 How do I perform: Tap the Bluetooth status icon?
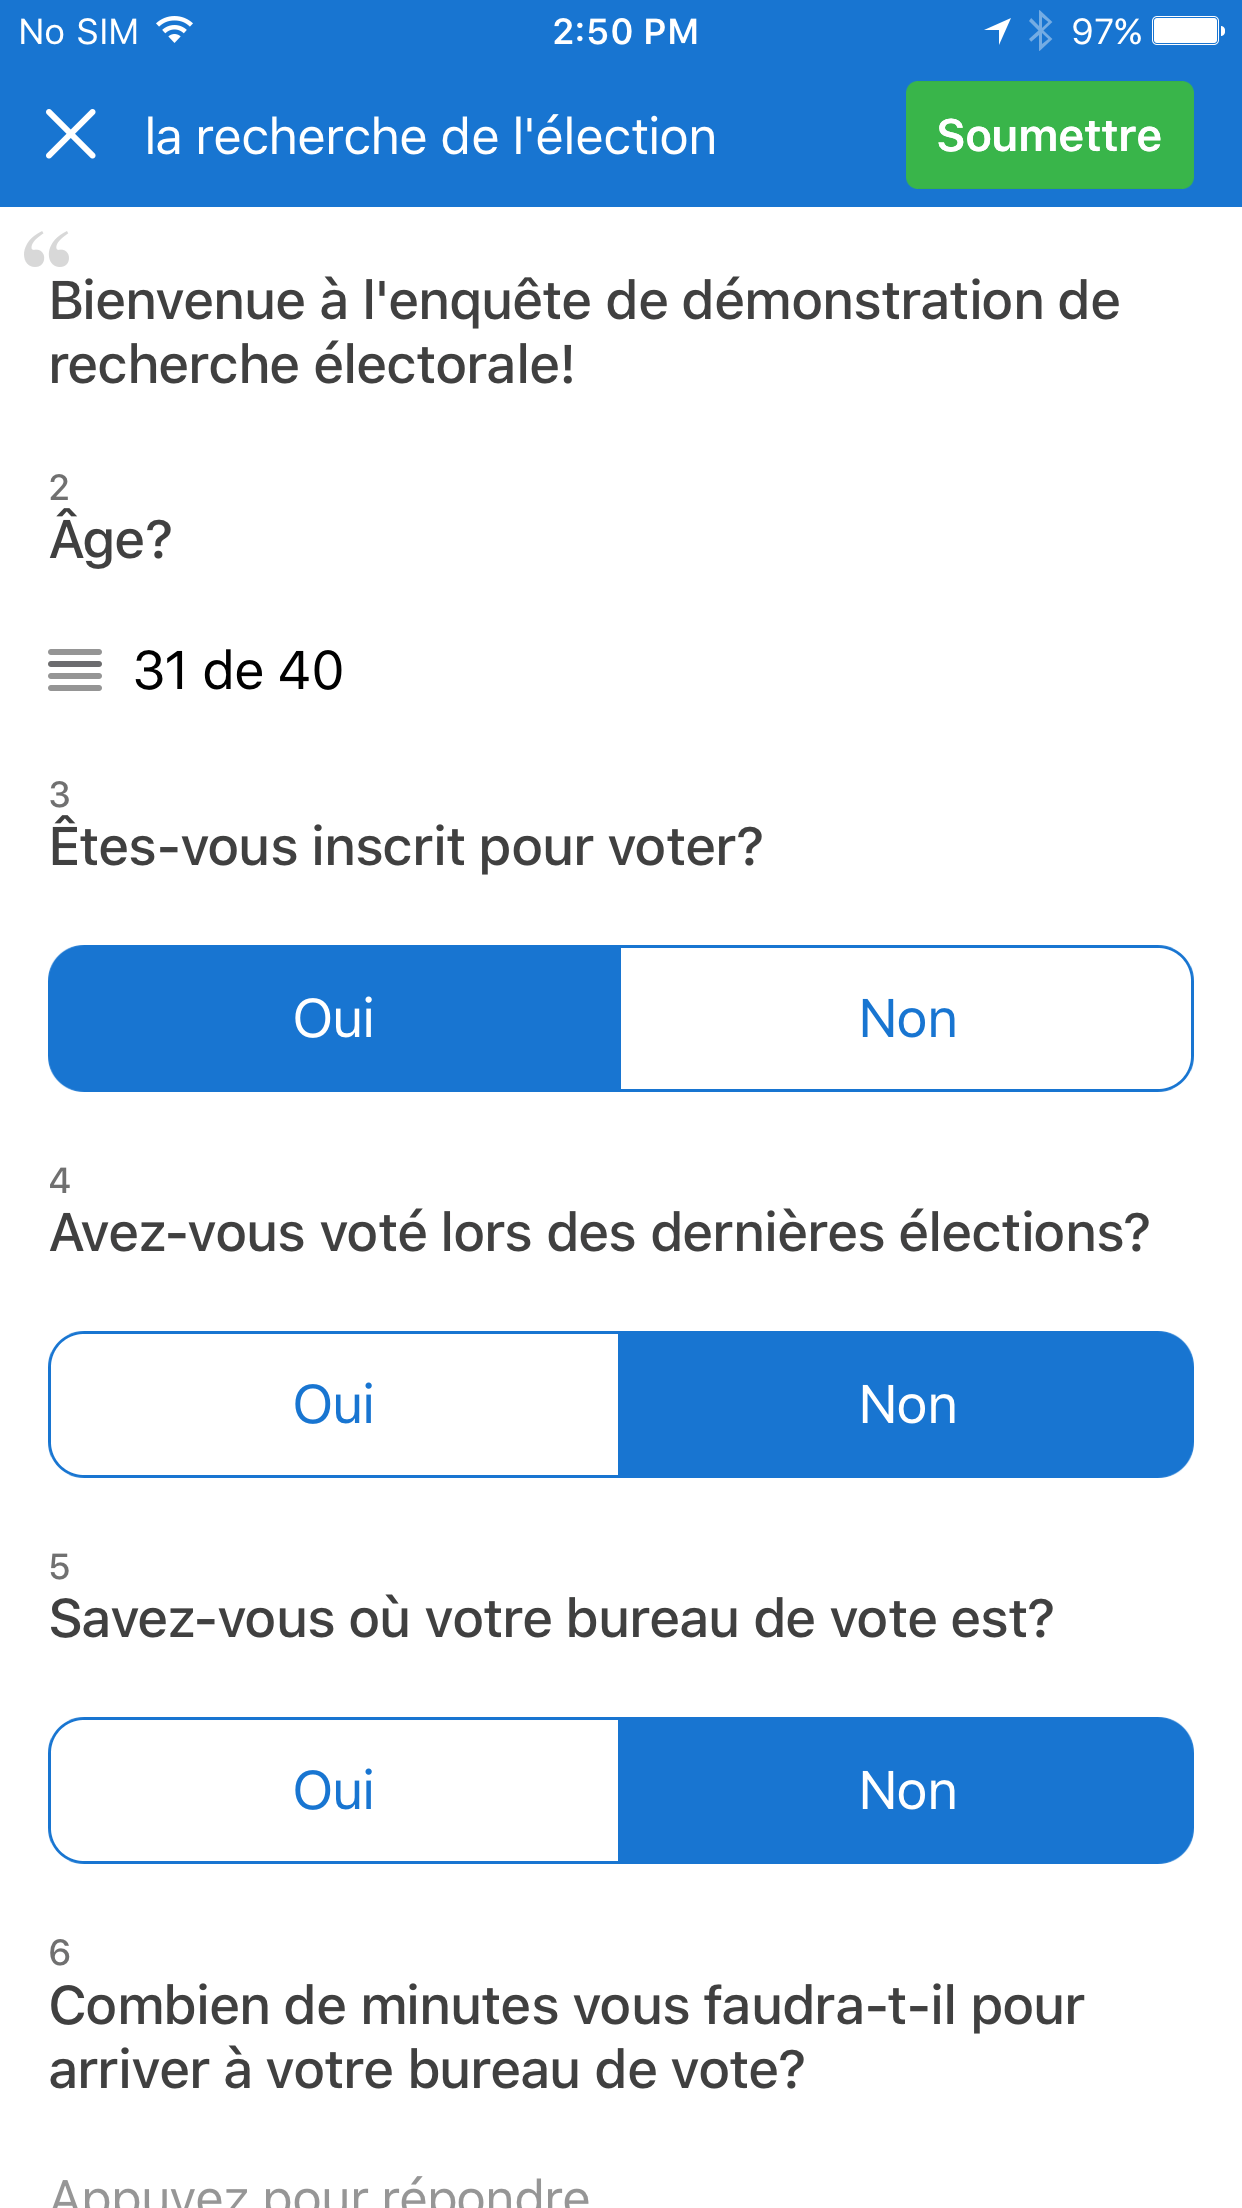(1041, 31)
